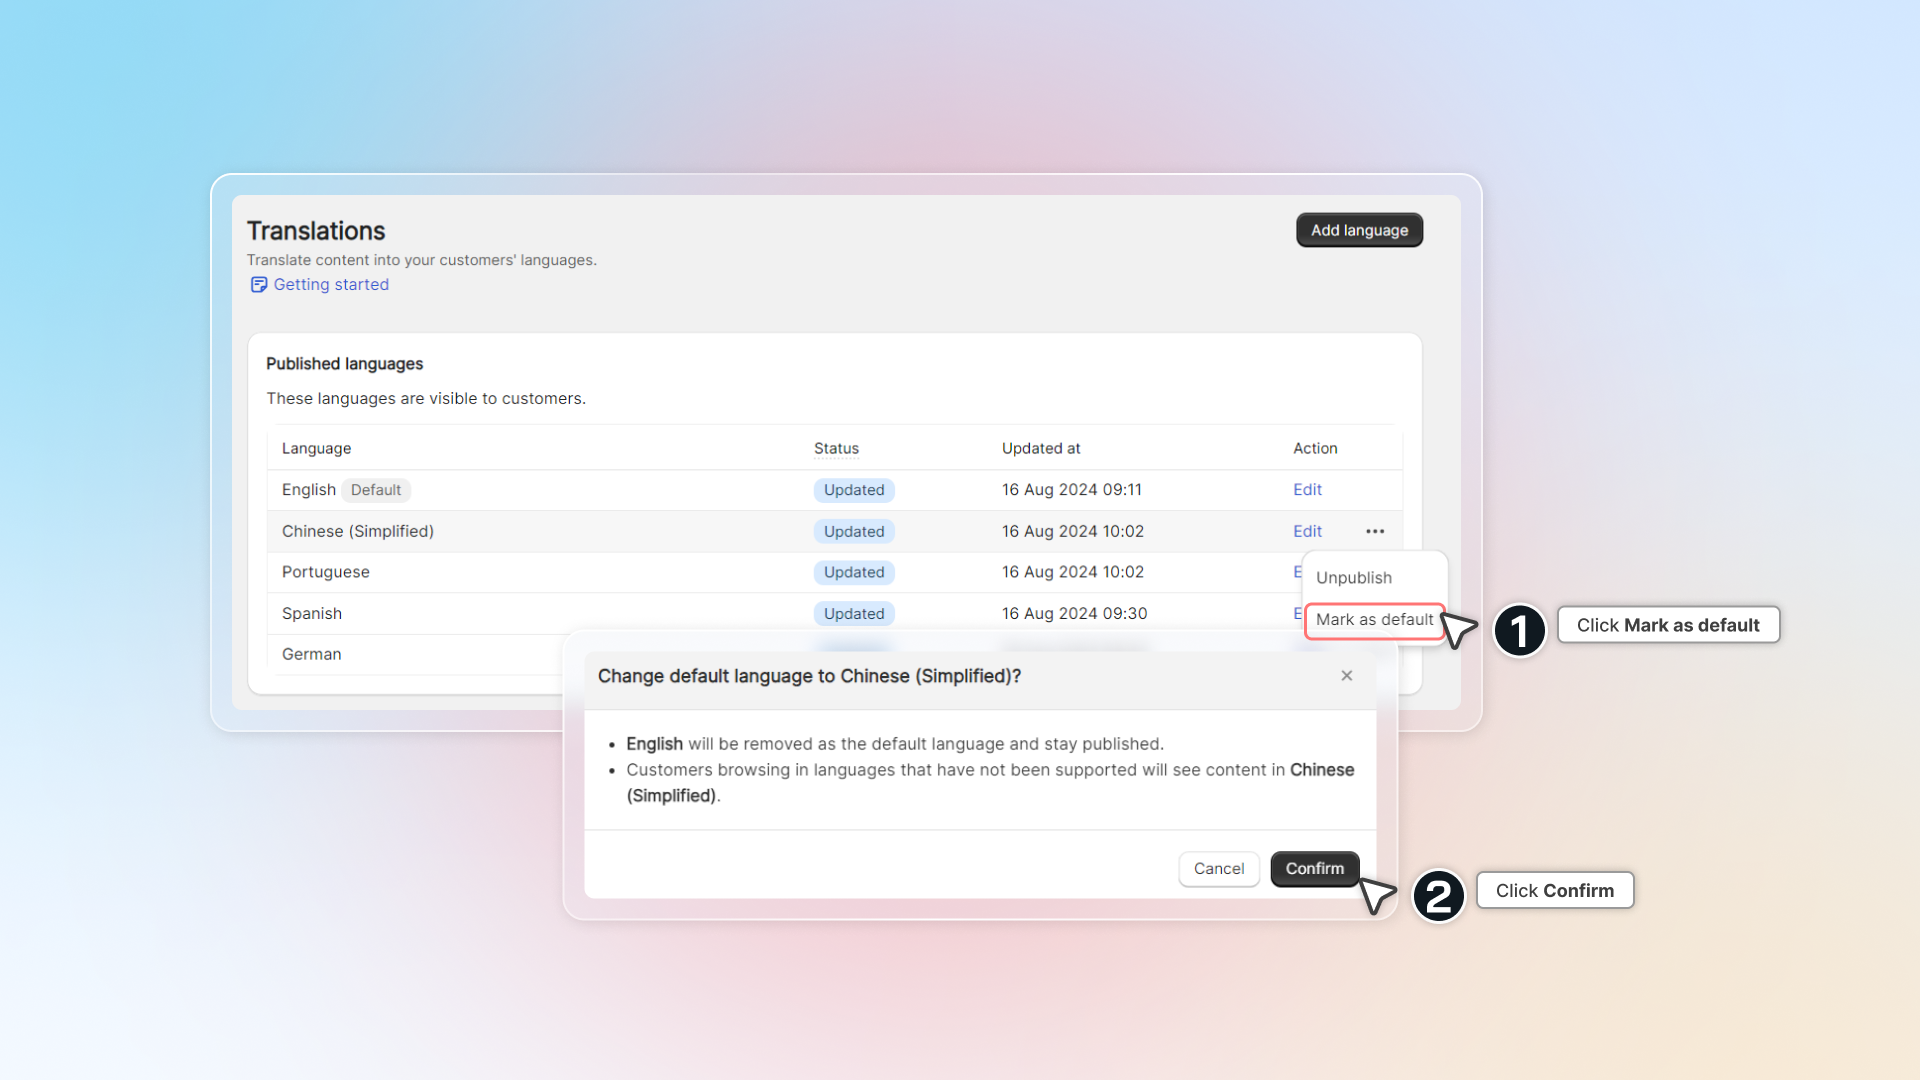Click the Updated status badge for Portuguese

(853, 572)
